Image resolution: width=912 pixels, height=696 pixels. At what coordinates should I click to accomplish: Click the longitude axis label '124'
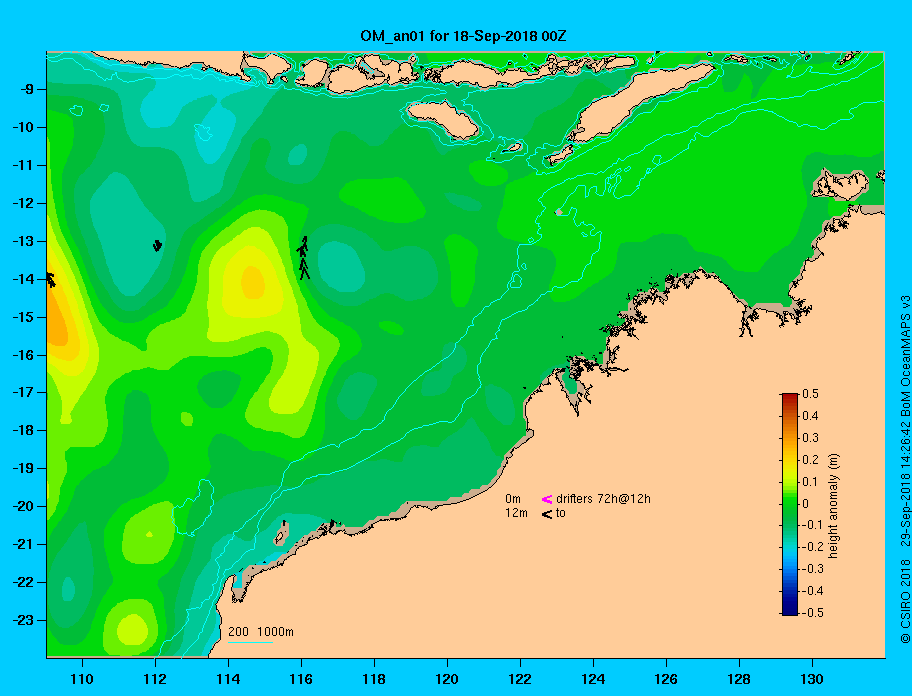(x=593, y=679)
